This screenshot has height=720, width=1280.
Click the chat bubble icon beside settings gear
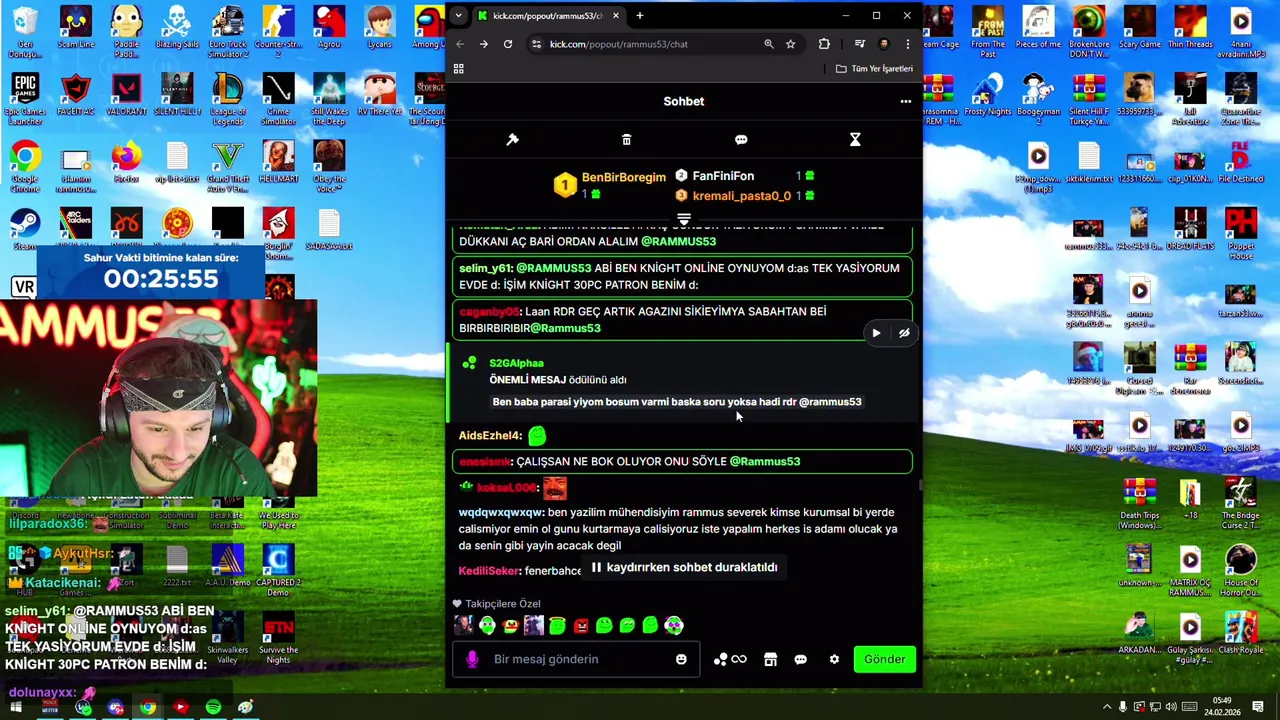pyautogui.click(x=800, y=659)
